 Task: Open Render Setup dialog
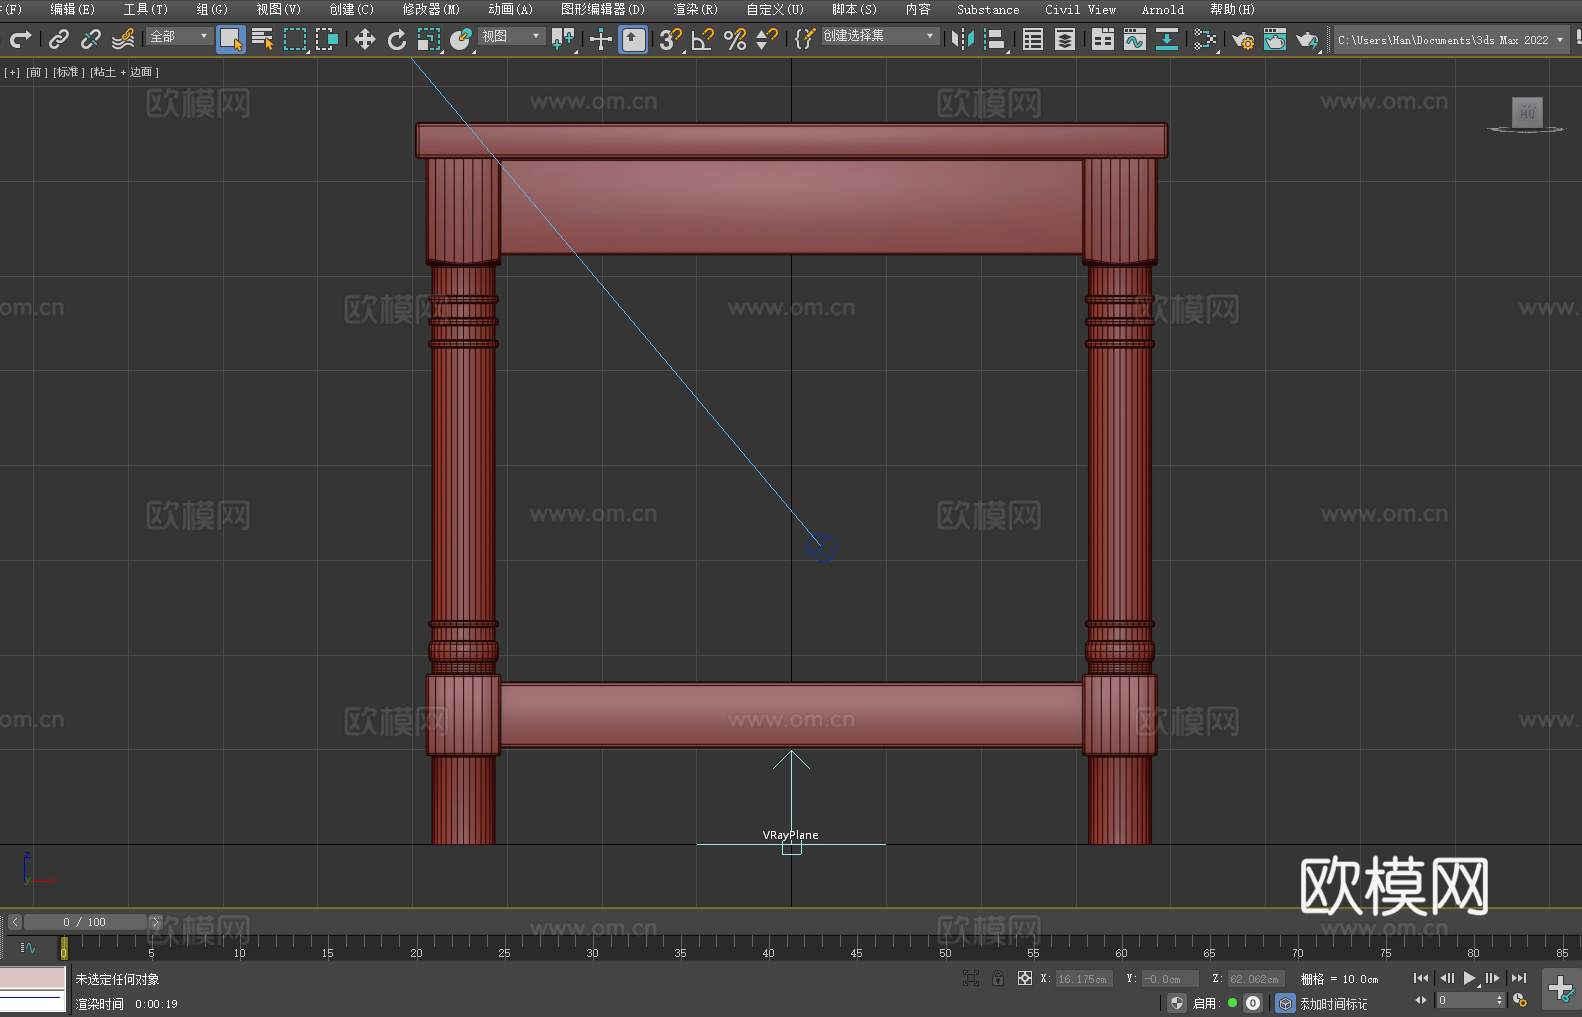tap(1243, 39)
